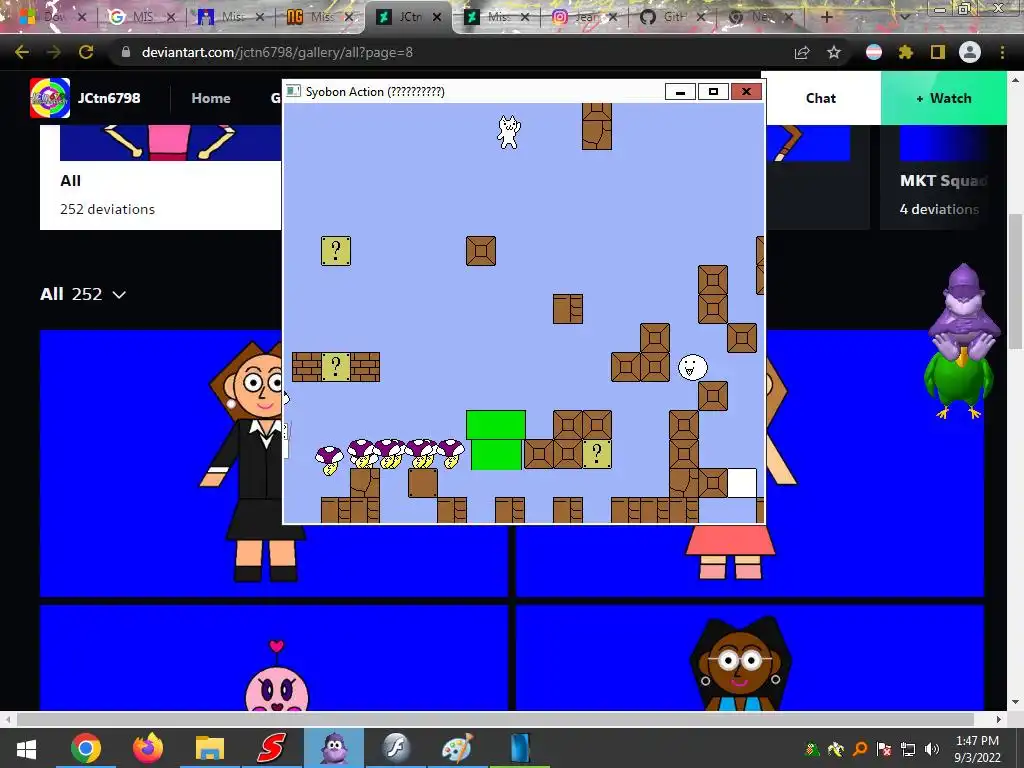Click the address bar URL field
The height and width of the screenshot is (768, 1024).
451,52
